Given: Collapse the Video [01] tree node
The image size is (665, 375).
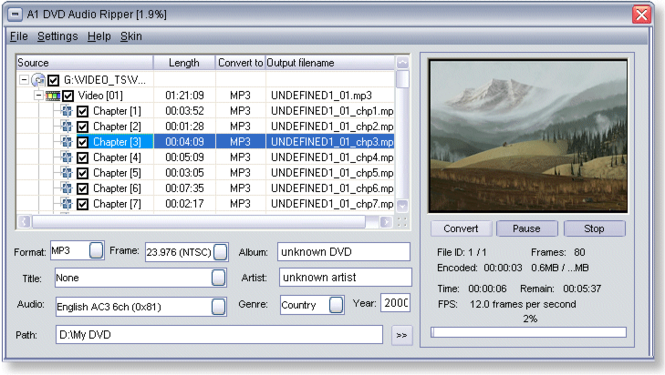Looking at the screenshot, I should [39, 95].
